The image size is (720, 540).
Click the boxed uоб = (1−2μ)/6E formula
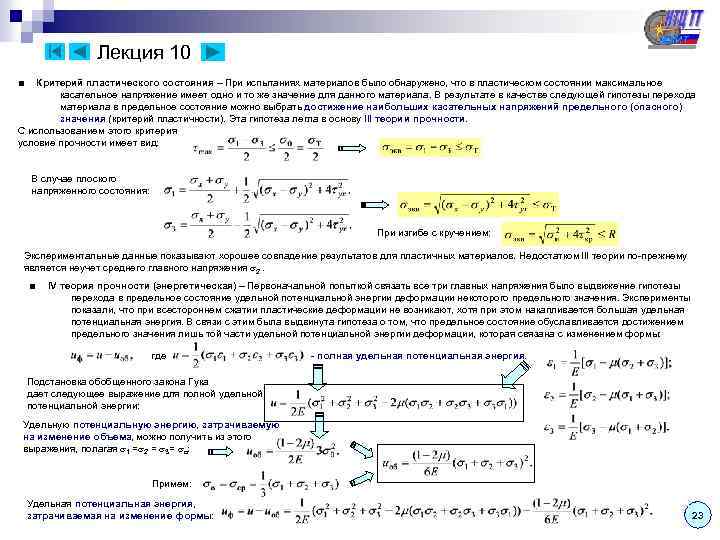point(456,463)
